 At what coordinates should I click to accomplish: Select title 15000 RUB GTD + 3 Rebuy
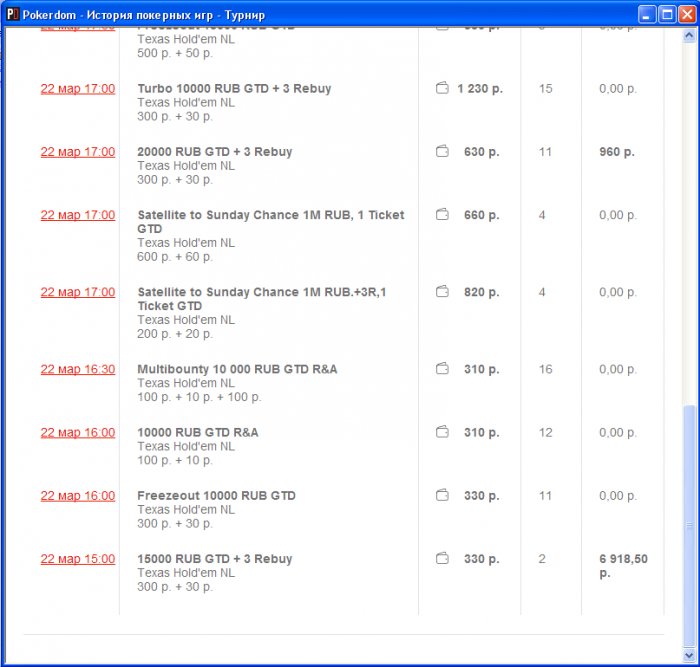(x=215, y=559)
